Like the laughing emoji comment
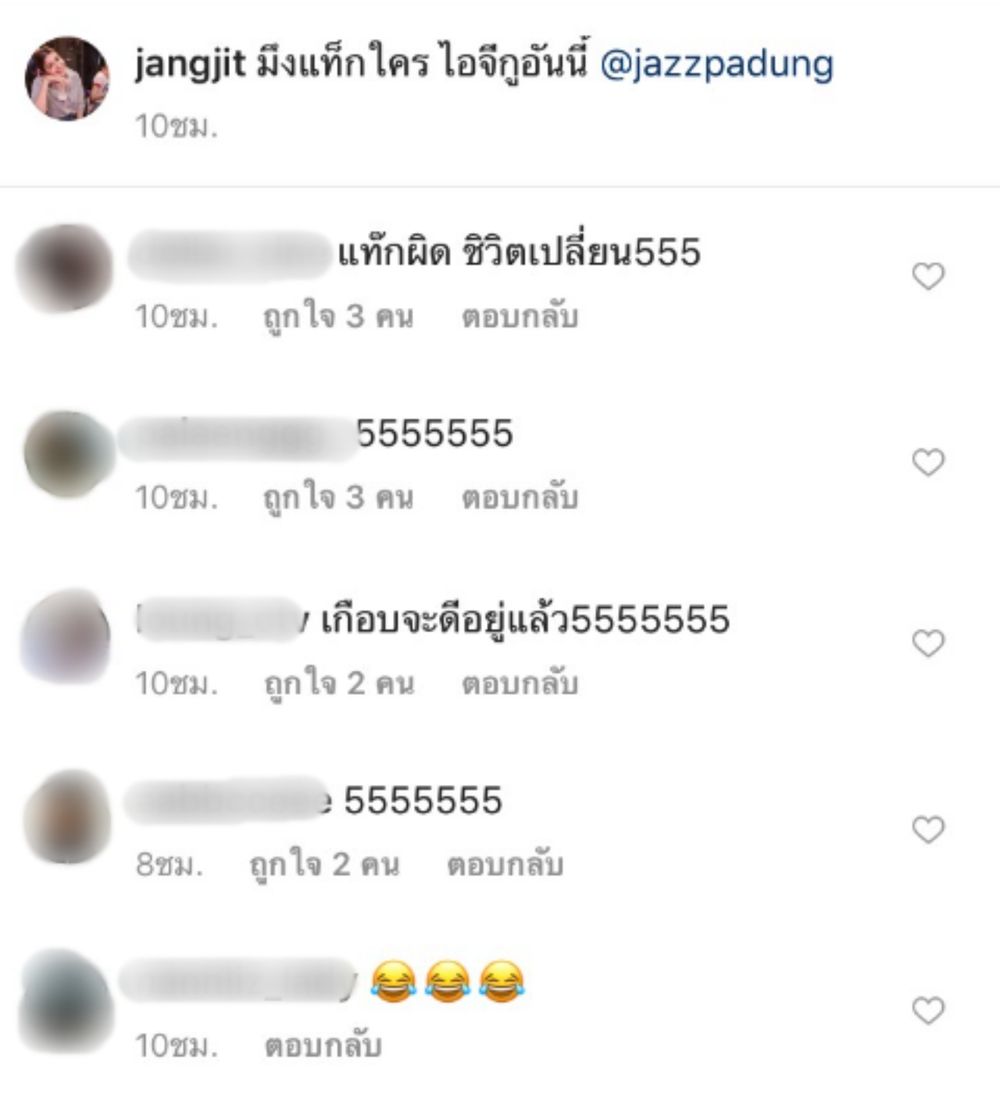Screen dimensions: 1000x1109 [x=928, y=1010]
